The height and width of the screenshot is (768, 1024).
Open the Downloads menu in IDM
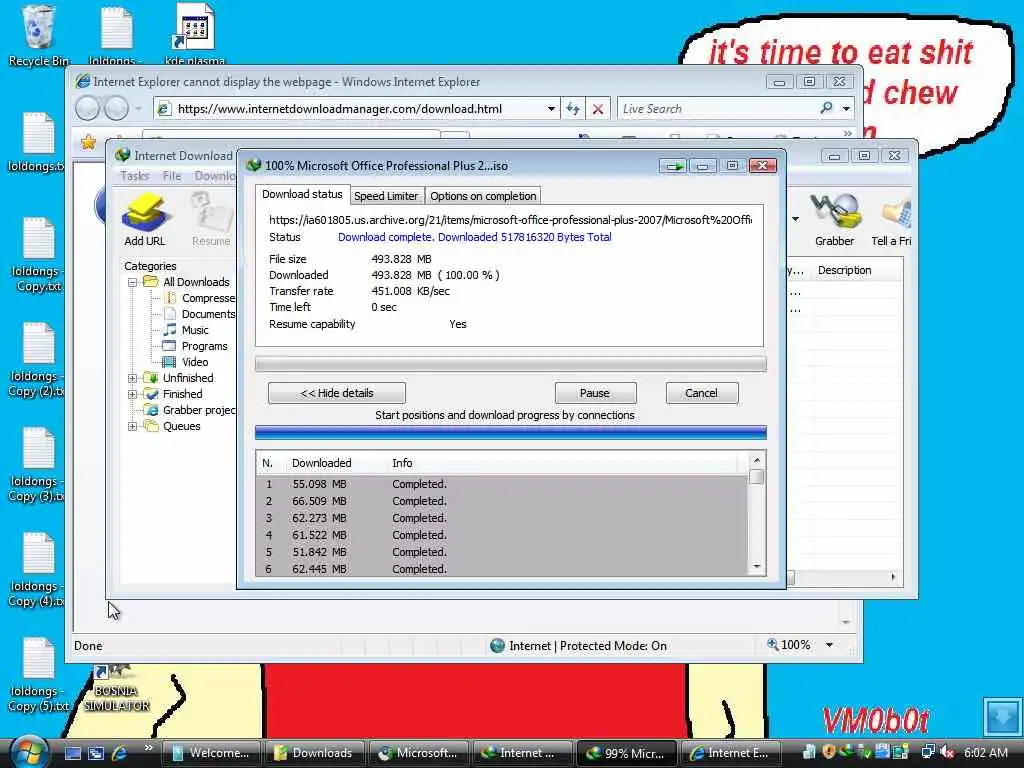pos(214,176)
